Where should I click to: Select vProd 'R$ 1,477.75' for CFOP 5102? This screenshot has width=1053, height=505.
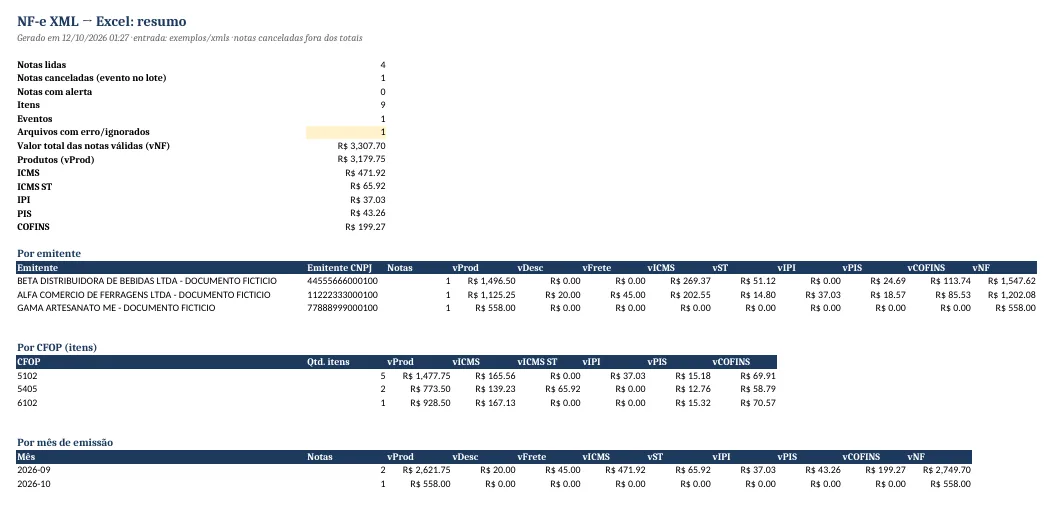[x=426, y=376]
